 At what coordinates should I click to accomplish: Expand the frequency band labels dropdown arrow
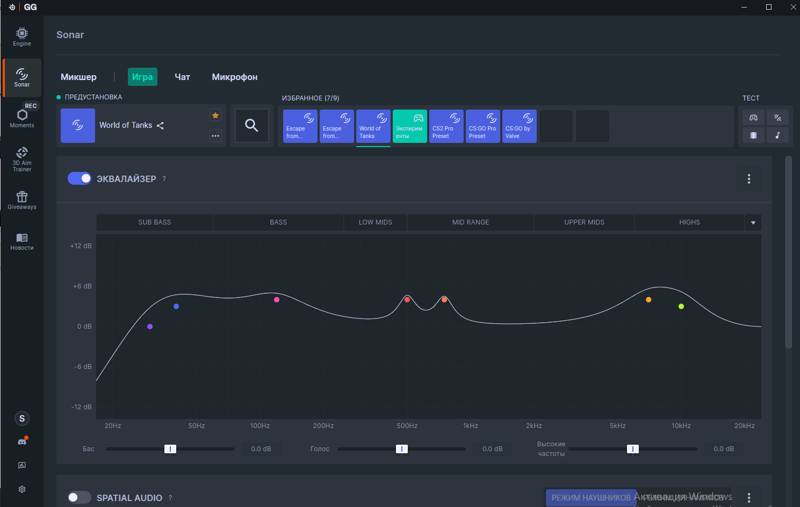coord(753,222)
